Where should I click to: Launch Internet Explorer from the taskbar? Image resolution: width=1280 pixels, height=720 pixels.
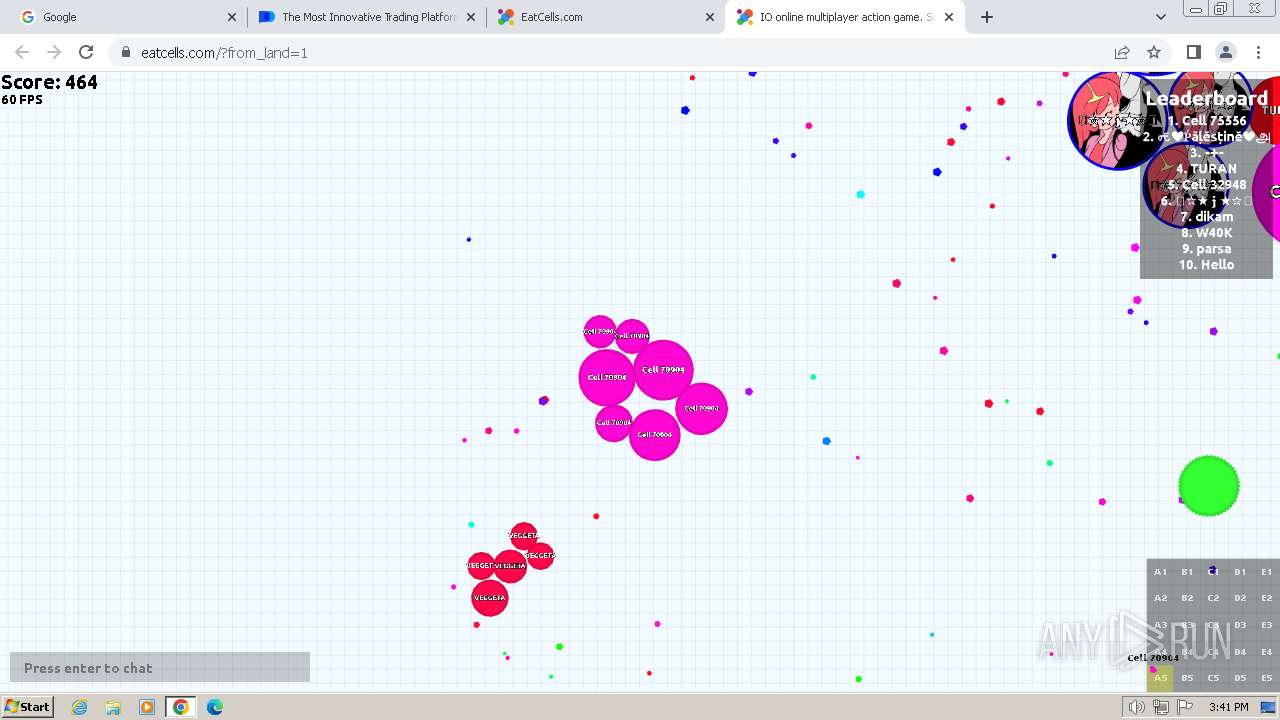(80, 707)
